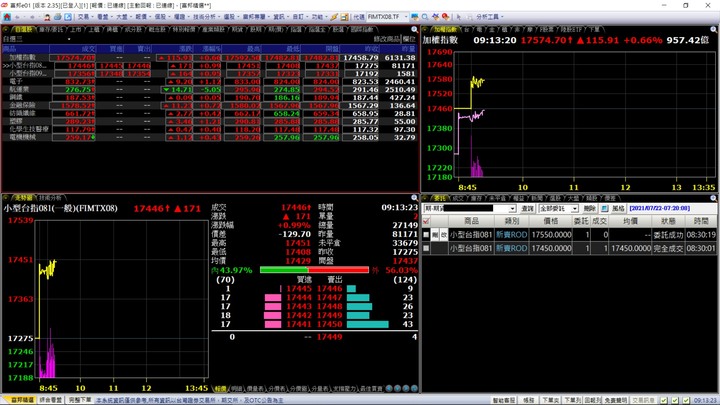Click the 查詢 query button

click(x=527, y=208)
